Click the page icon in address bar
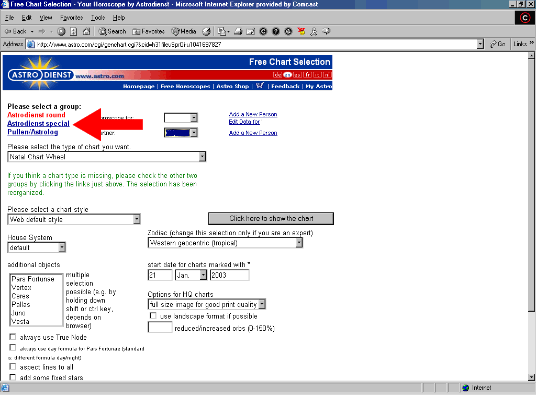536x395 pixels. (31, 44)
